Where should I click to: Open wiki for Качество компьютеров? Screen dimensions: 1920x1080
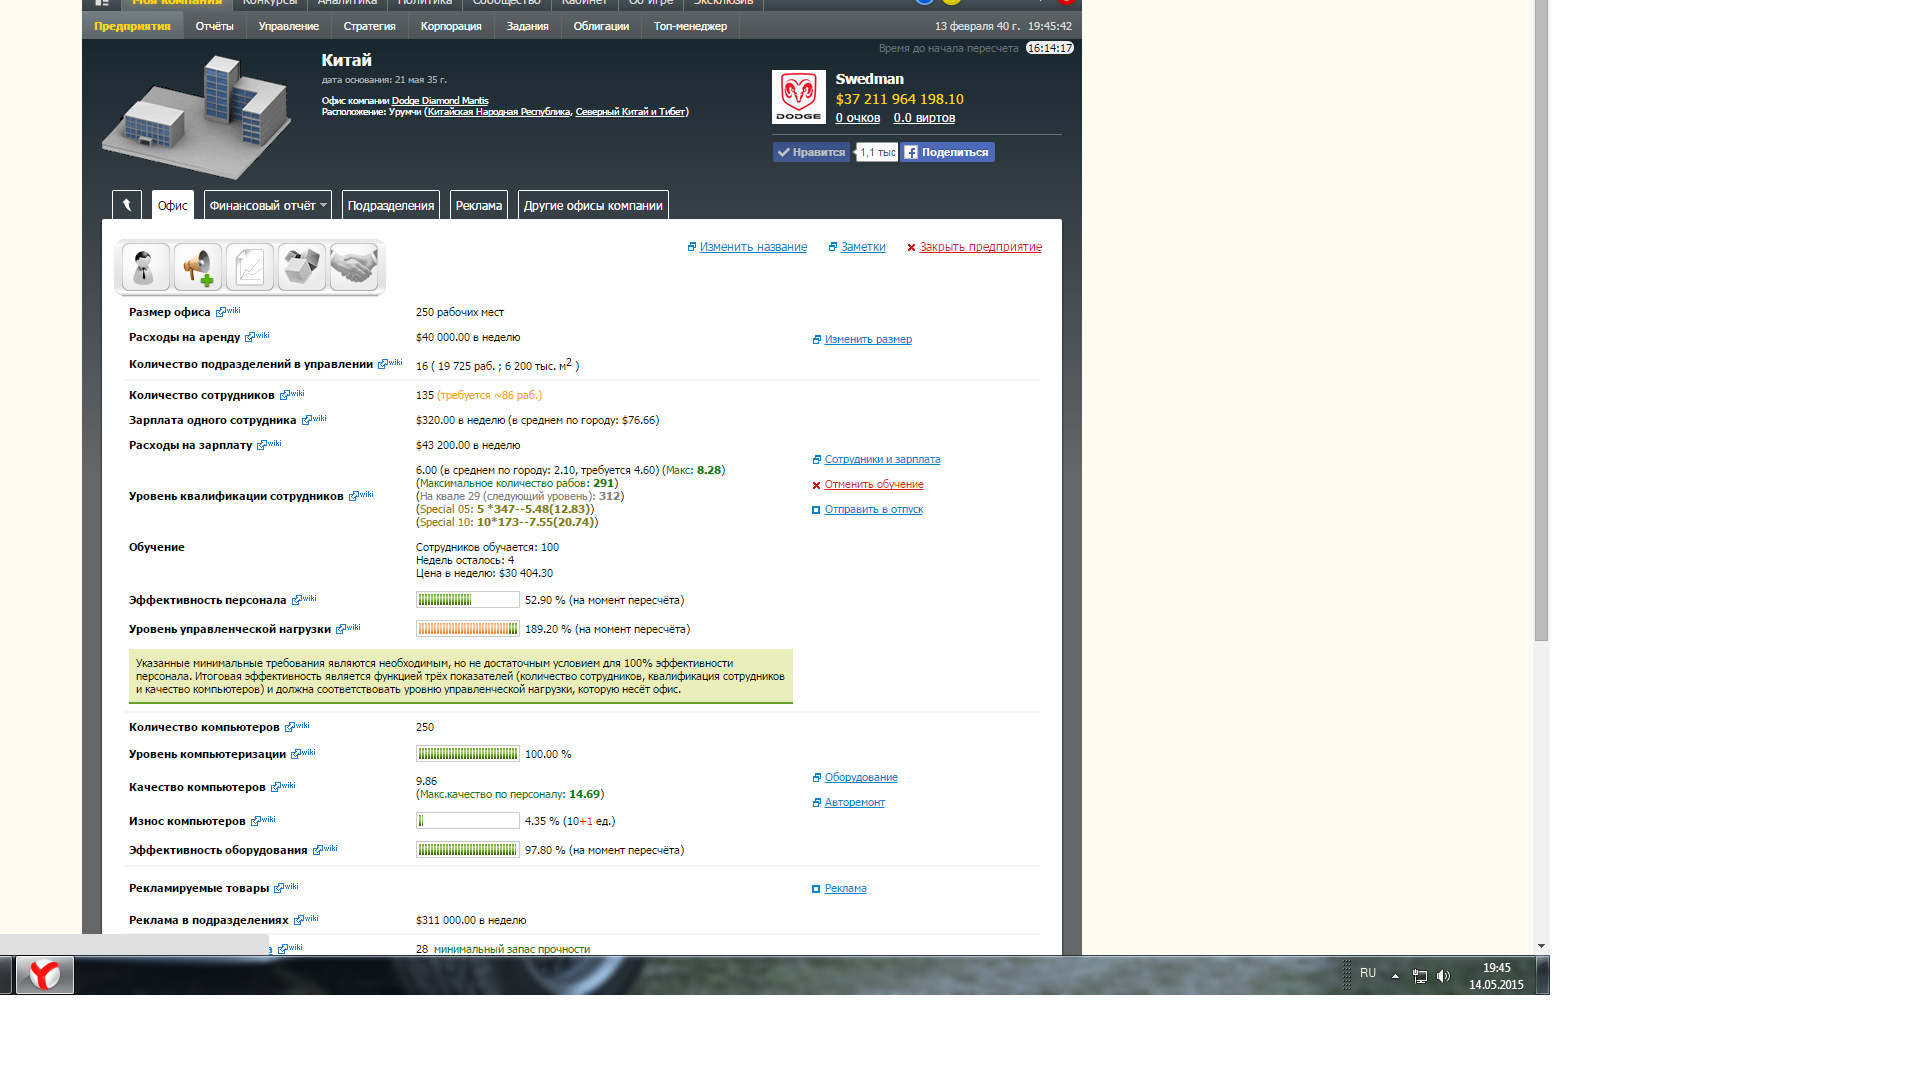point(283,786)
